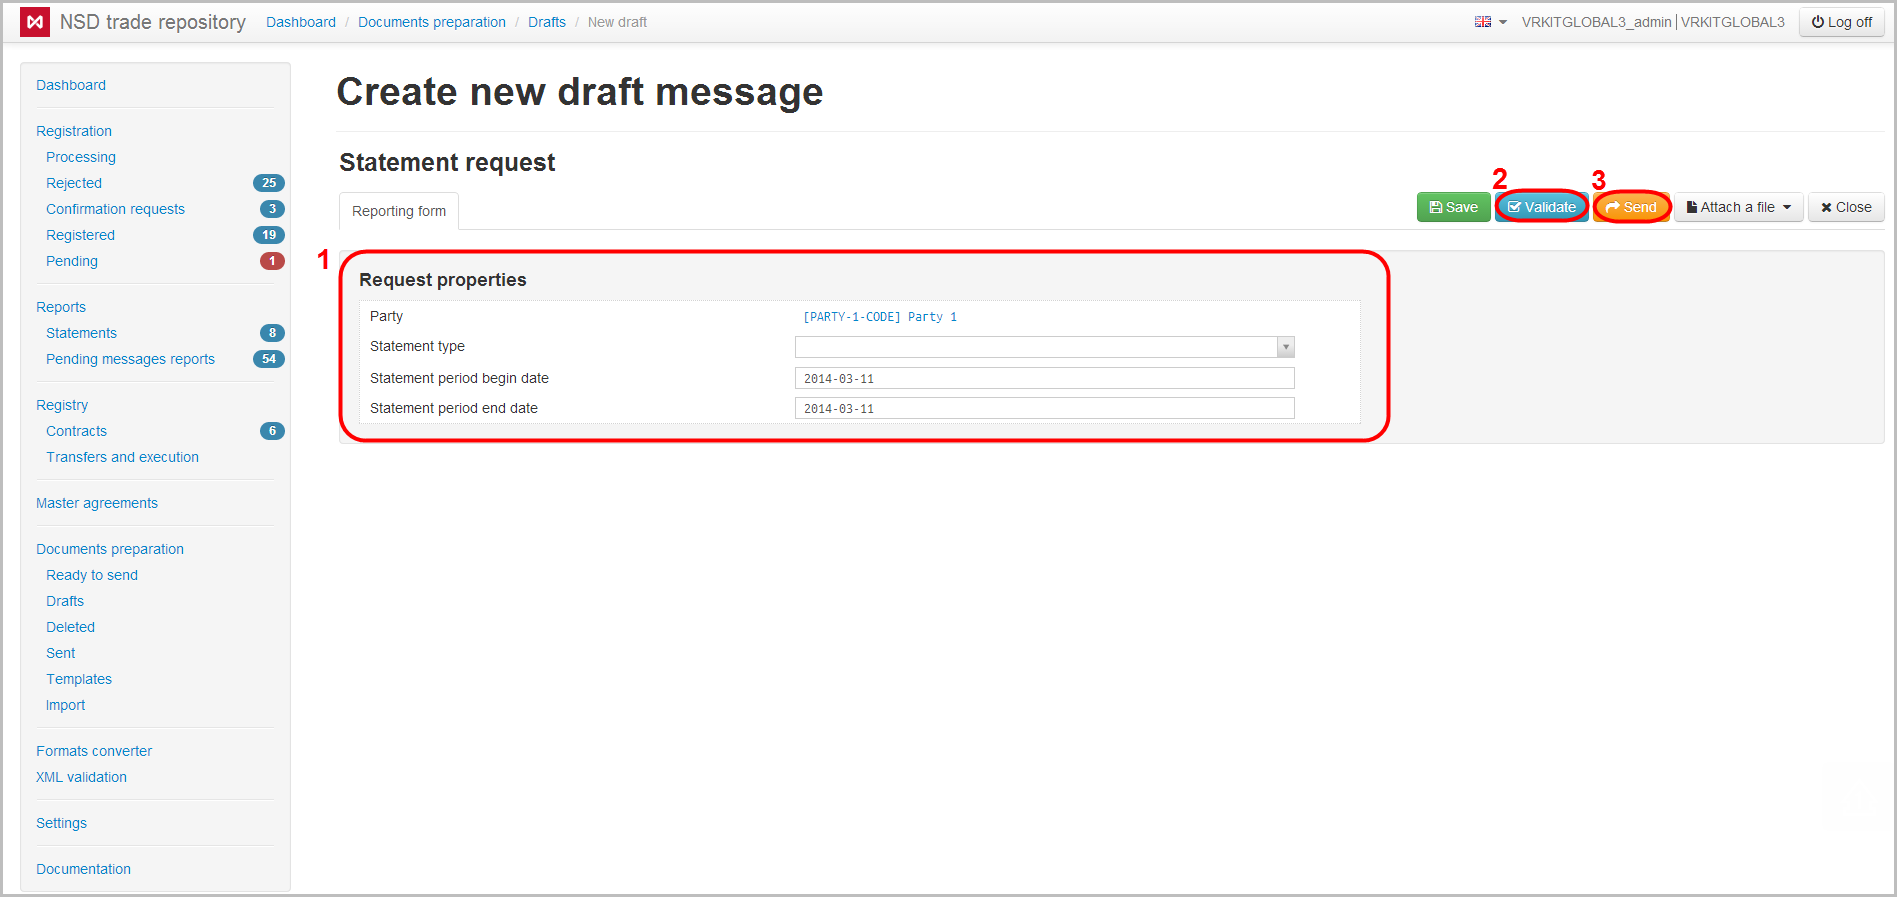Switch to the Reporting form tab
The height and width of the screenshot is (897, 1897).
[x=399, y=211]
